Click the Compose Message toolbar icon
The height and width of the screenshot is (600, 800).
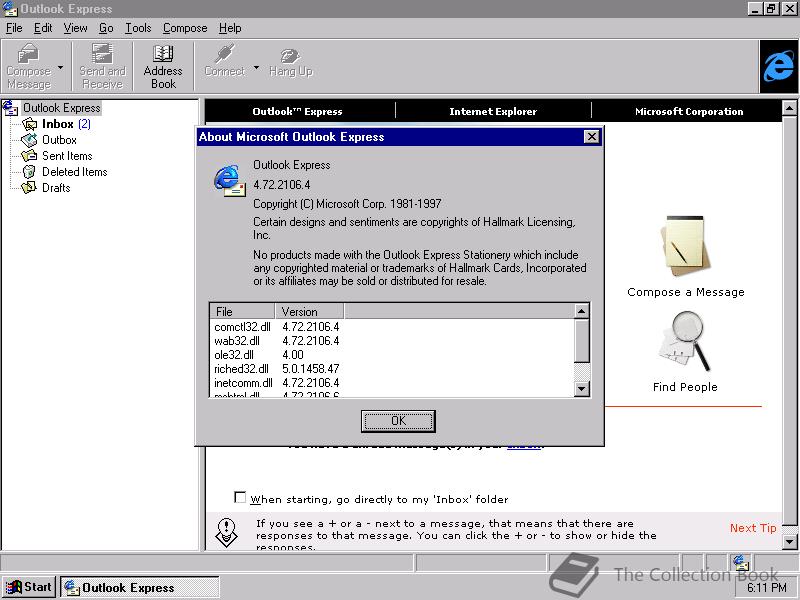click(x=29, y=67)
